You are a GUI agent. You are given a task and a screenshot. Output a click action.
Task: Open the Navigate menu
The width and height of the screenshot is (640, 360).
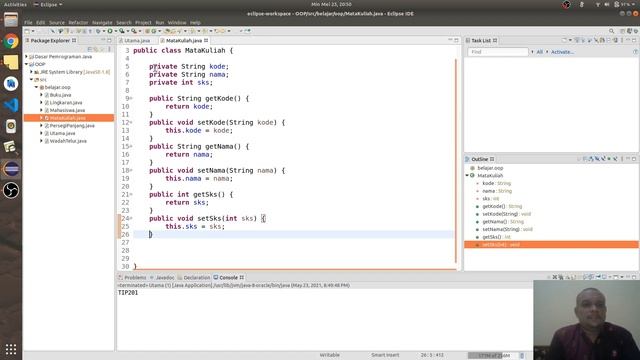[102, 22]
